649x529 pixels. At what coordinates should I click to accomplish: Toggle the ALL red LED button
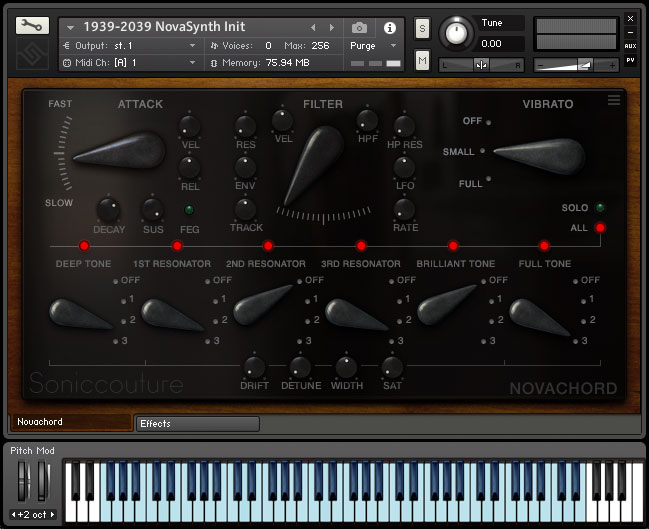point(600,228)
